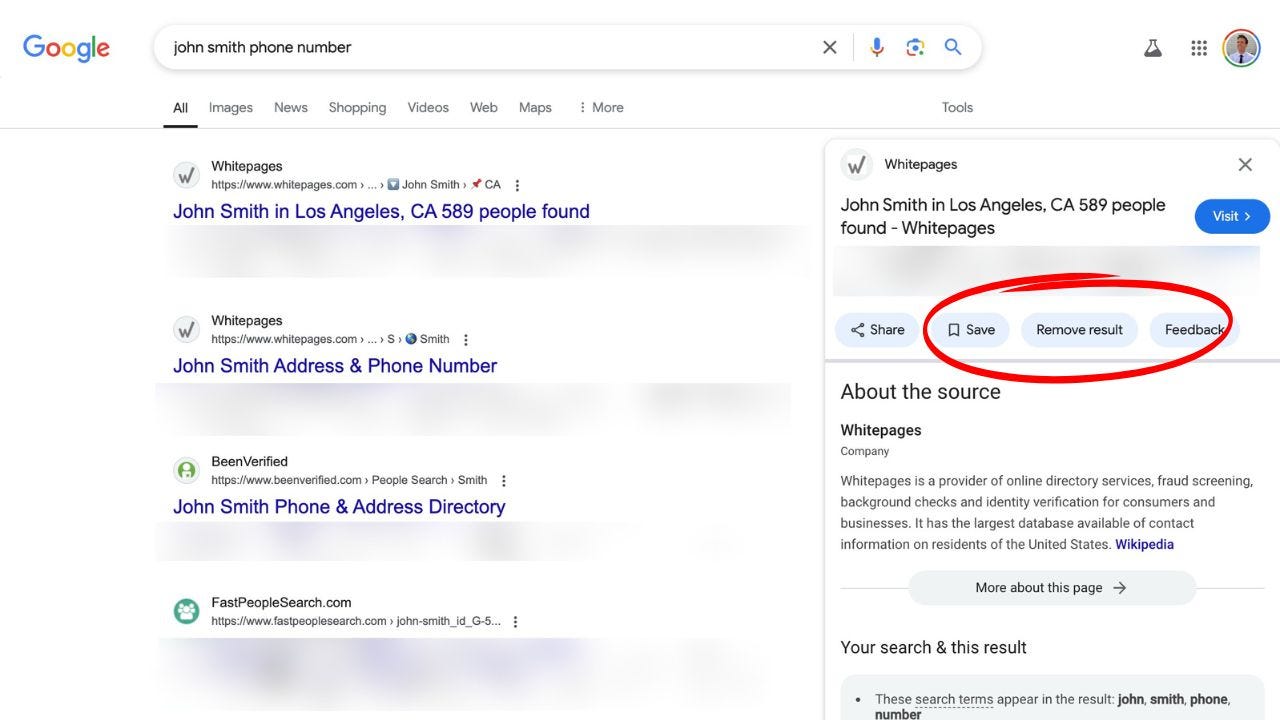Click the BeenVerified favicon
The image size is (1280, 720).
pyautogui.click(x=187, y=470)
